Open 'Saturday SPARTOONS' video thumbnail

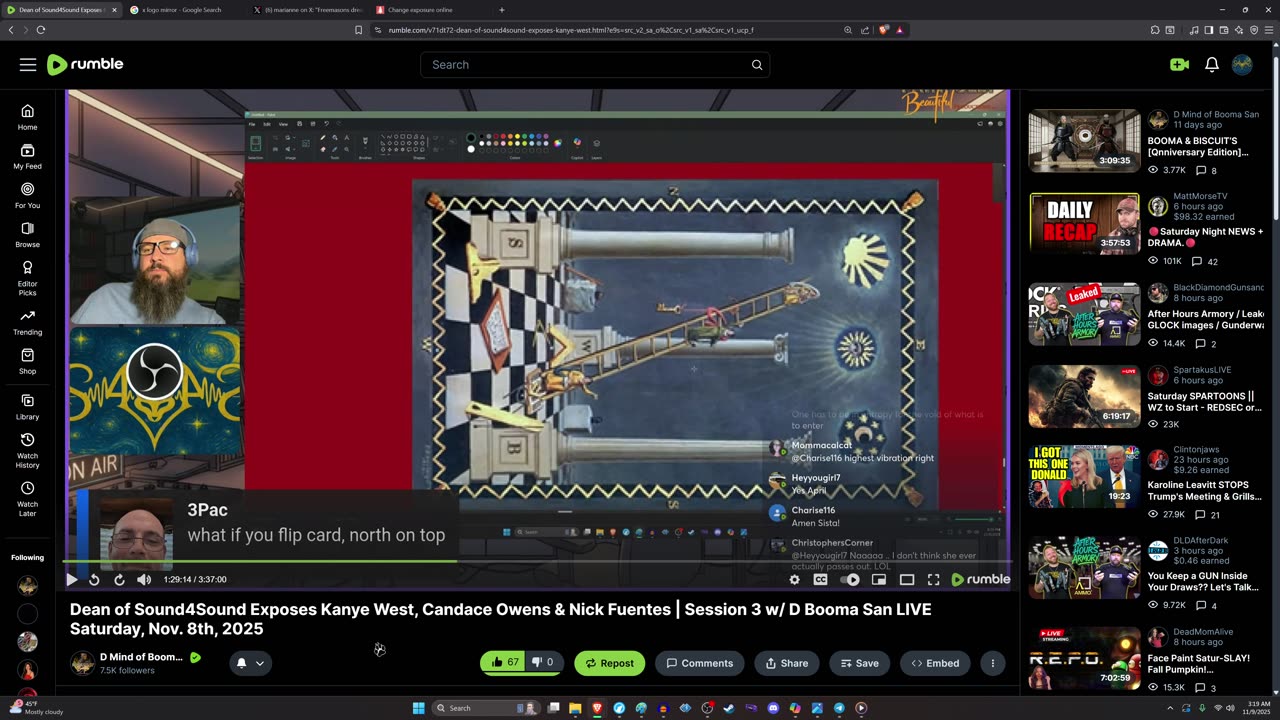1084,397
